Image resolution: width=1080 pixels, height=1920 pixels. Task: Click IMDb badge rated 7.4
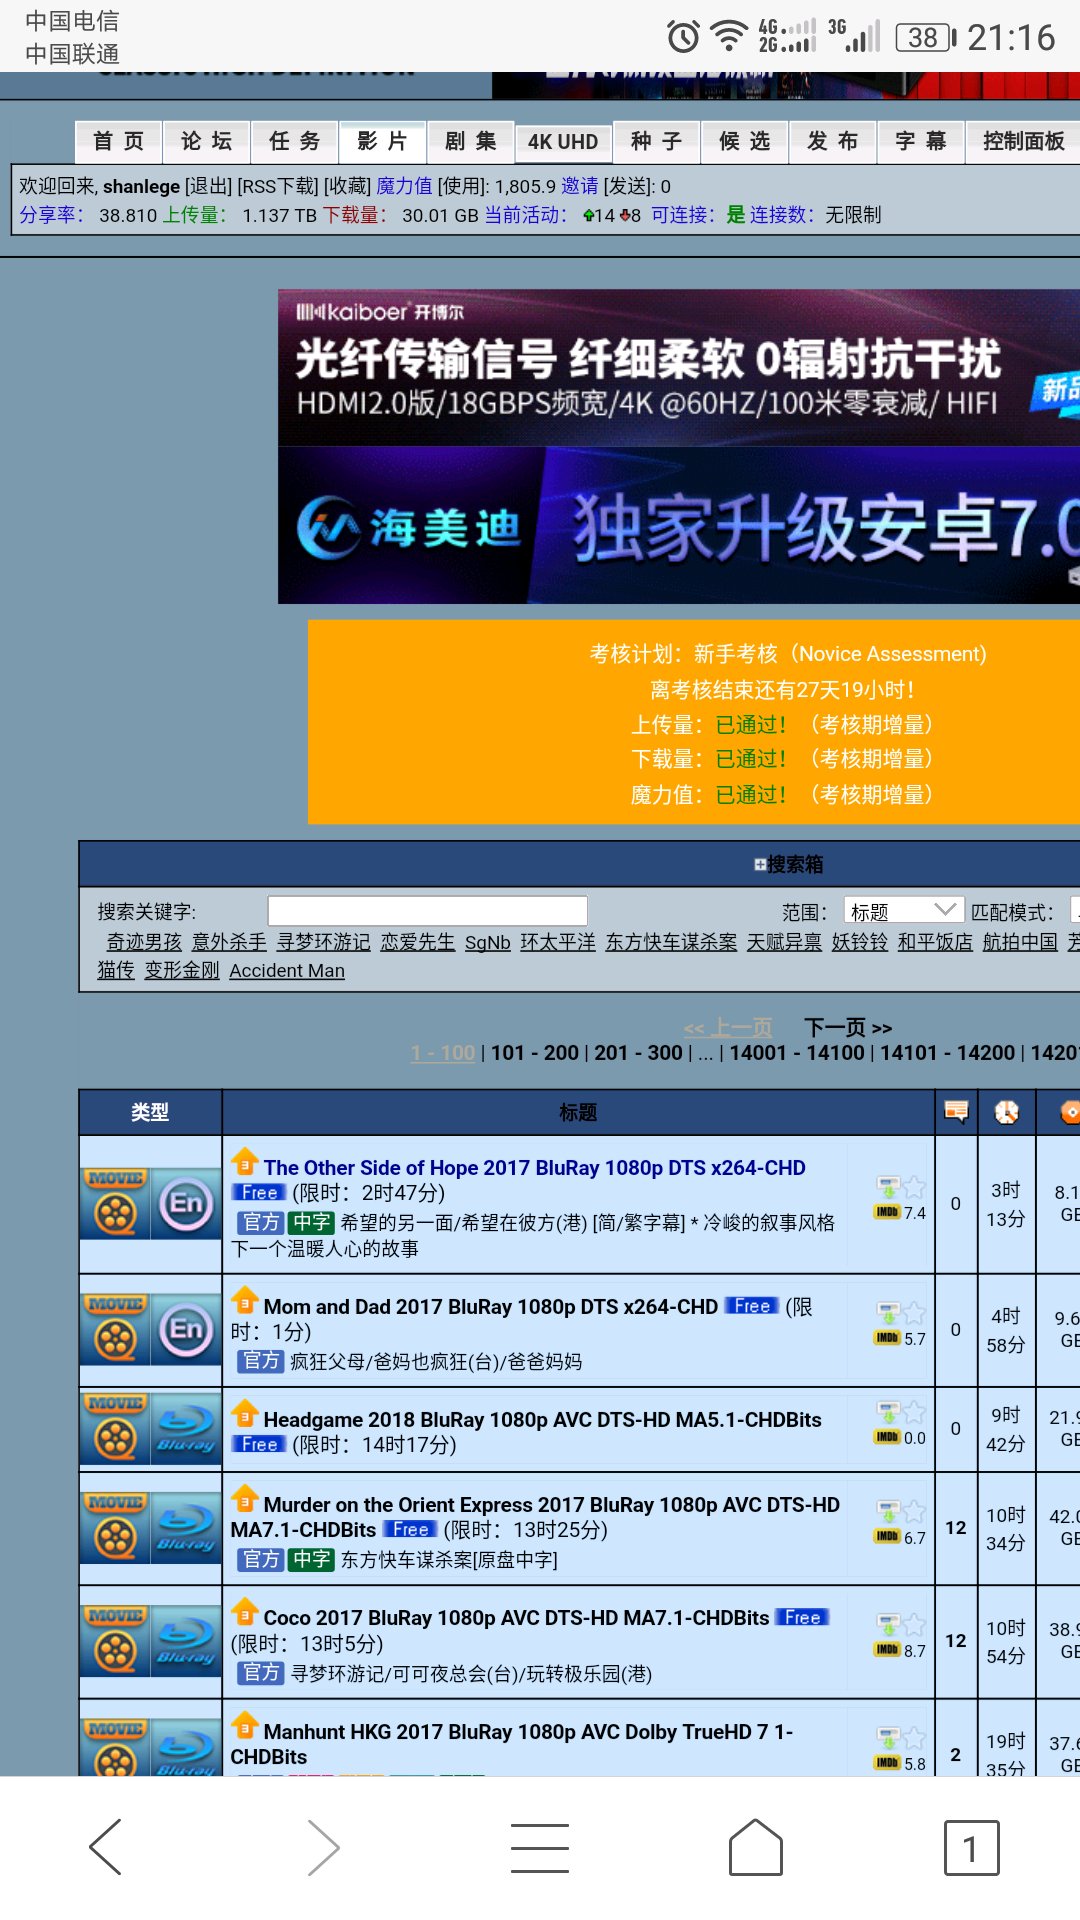pos(887,1212)
